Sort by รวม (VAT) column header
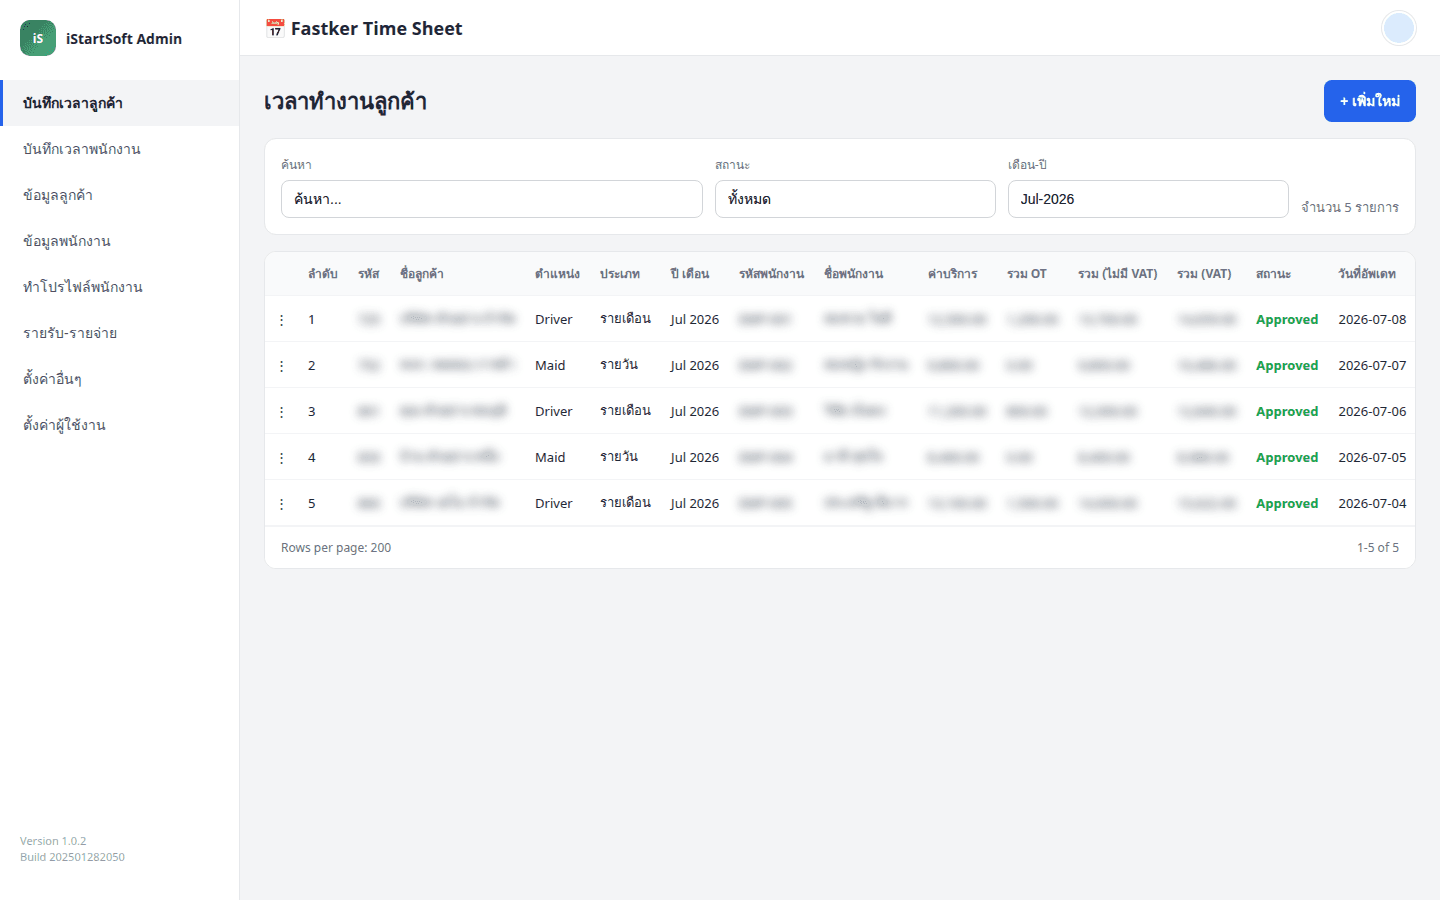This screenshot has width=1440, height=900. tap(1204, 274)
